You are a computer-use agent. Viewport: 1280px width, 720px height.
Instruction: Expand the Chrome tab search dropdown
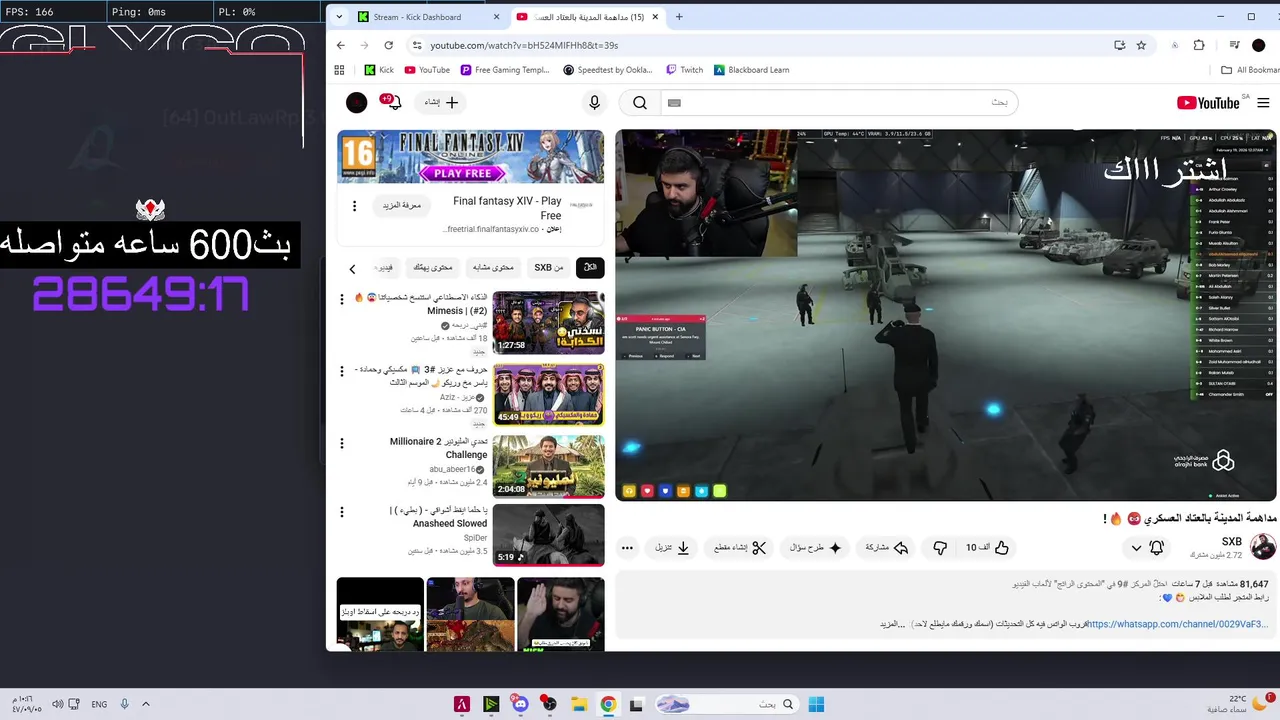pyautogui.click(x=339, y=17)
